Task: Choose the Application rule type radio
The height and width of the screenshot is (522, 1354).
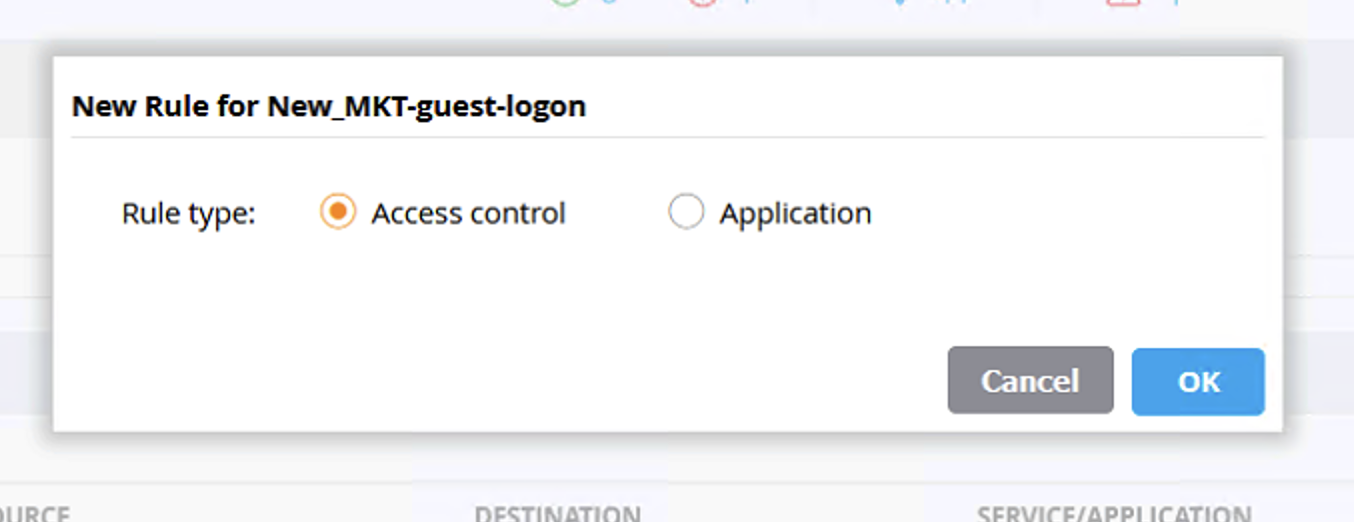Action: 686,212
